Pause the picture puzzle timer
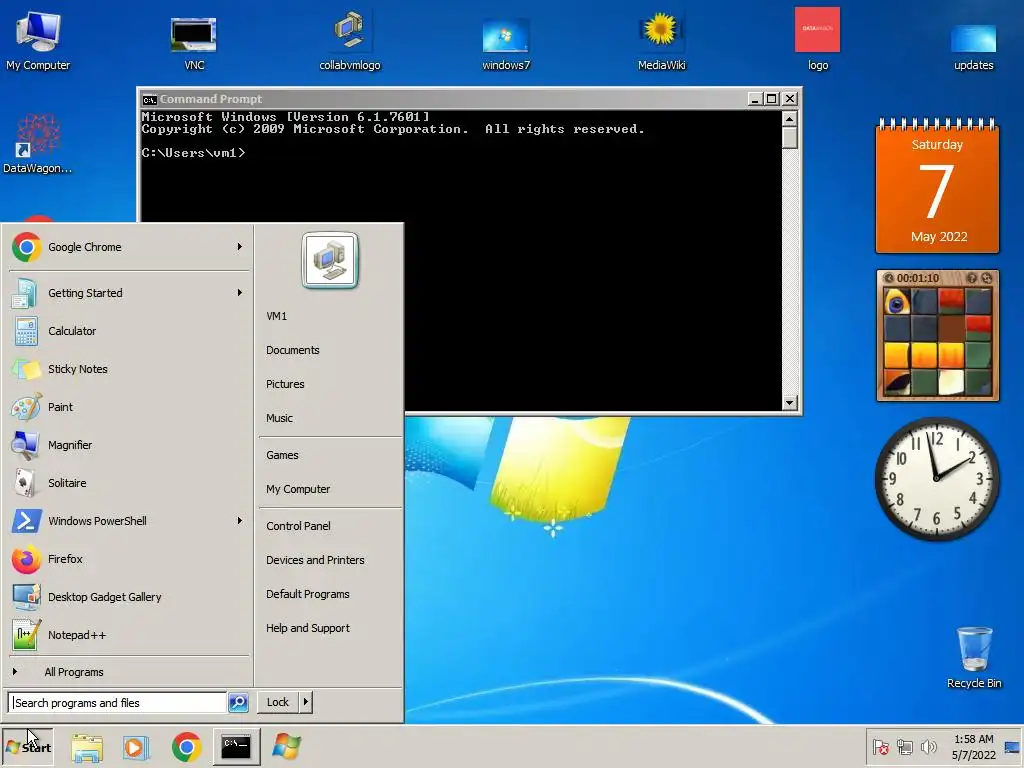1024x768 pixels. 888,278
